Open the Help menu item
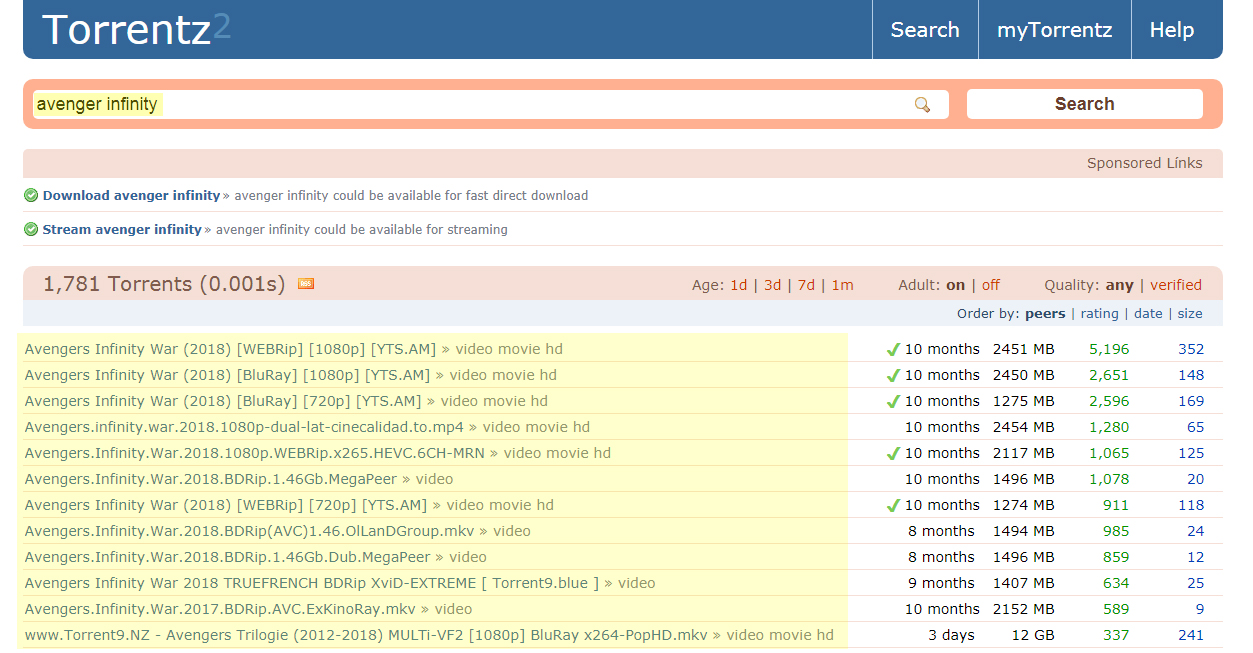Viewport: 1253px width, 653px height. coord(1171,30)
